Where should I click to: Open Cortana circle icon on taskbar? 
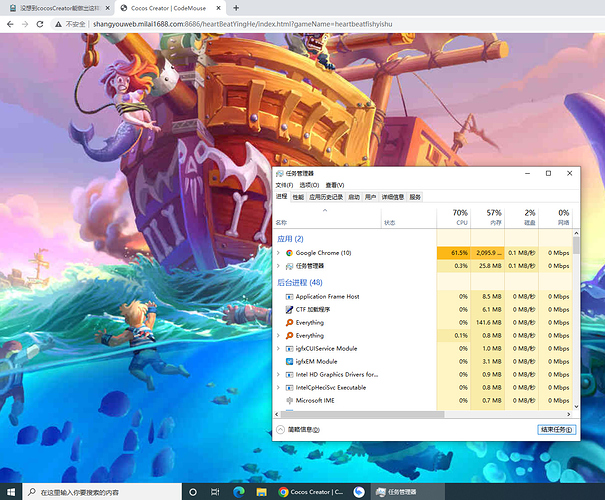(193, 492)
